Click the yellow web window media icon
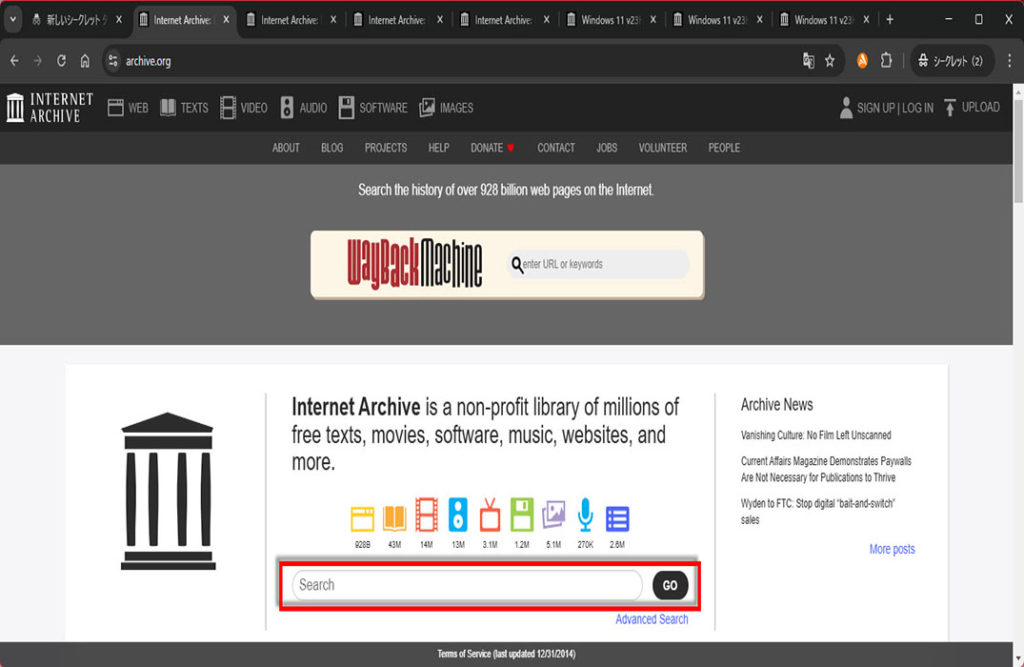1024x667 pixels. [362, 517]
